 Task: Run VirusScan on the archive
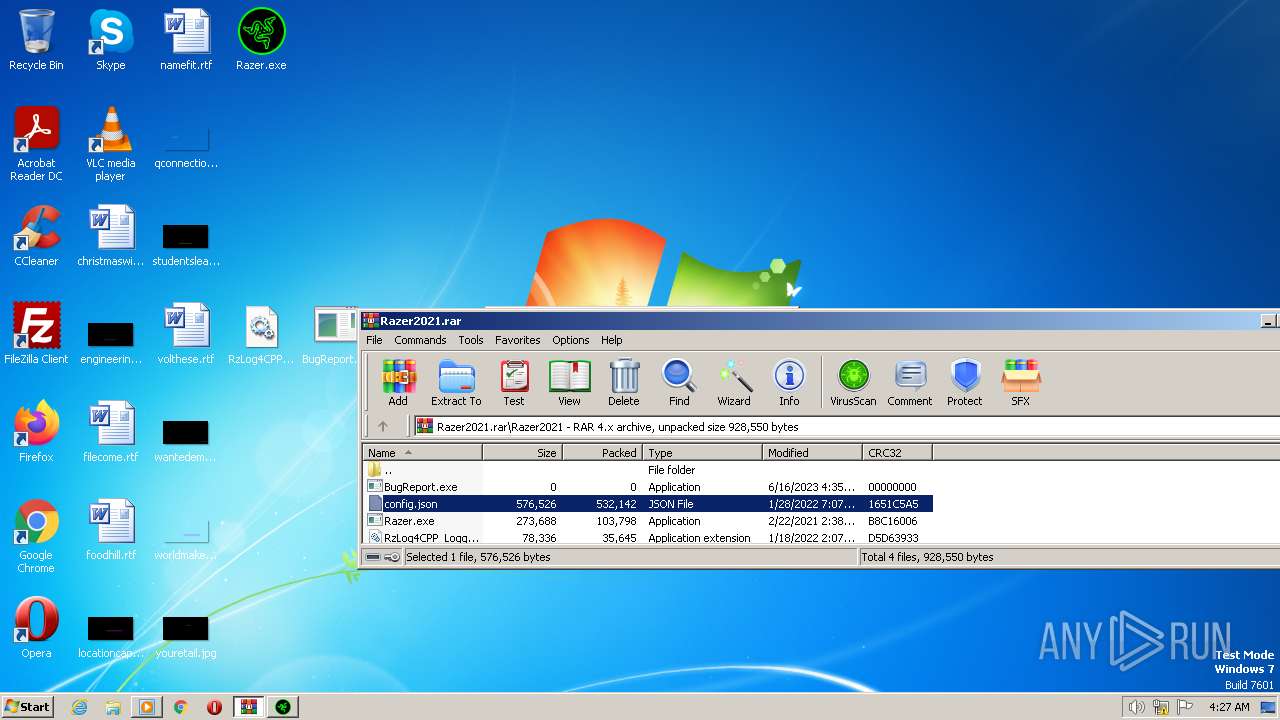pyautogui.click(x=853, y=383)
